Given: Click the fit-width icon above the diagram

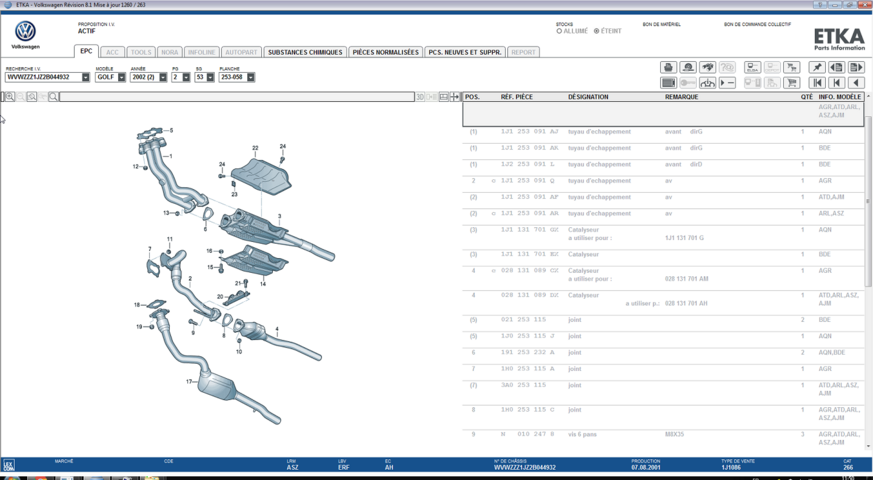Looking at the screenshot, I should [x=444, y=97].
